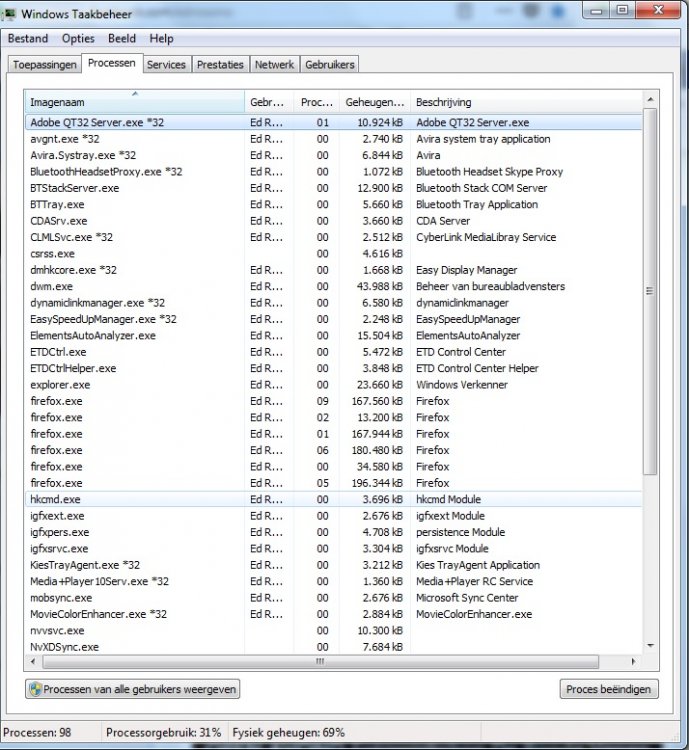
Task: Select the explorer.exe process row
Action: tap(60, 385)
